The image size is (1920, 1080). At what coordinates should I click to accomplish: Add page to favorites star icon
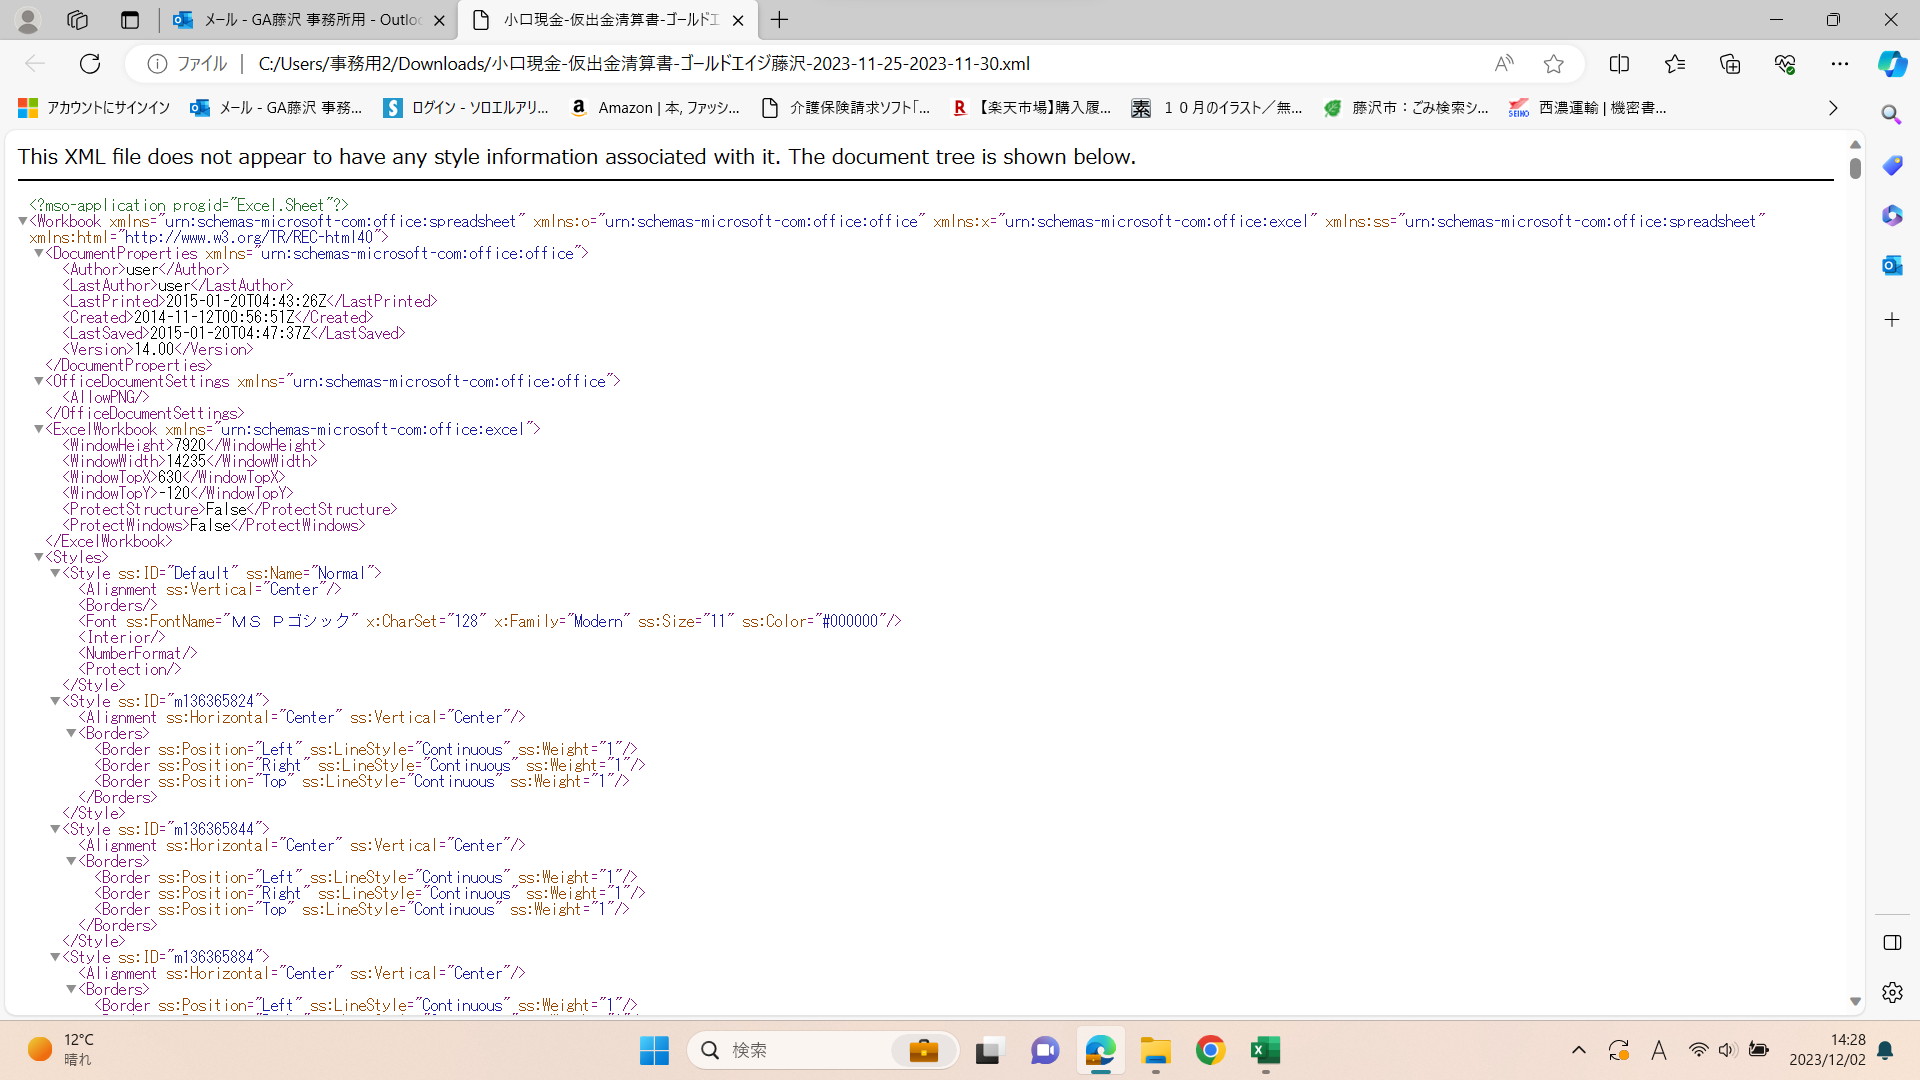point(1553,64)
